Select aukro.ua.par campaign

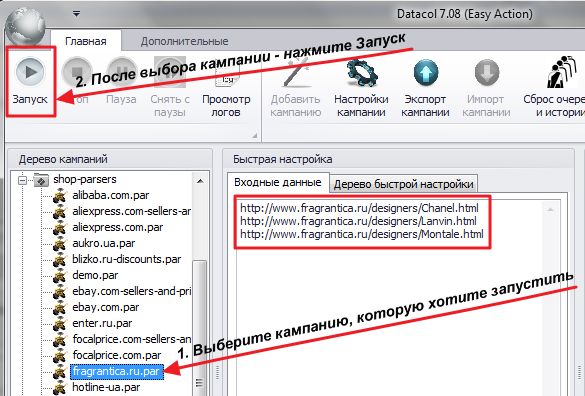pyautogui.click(x=104, y=243)
